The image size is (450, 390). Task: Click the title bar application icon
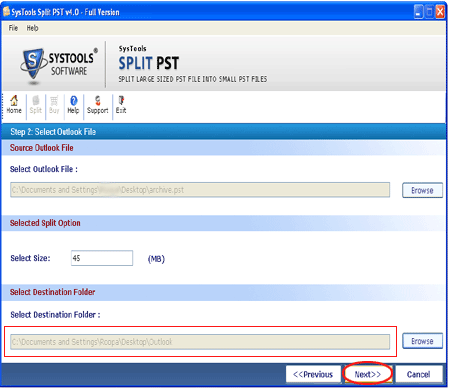pyautogui.click(x=6, y=12)
